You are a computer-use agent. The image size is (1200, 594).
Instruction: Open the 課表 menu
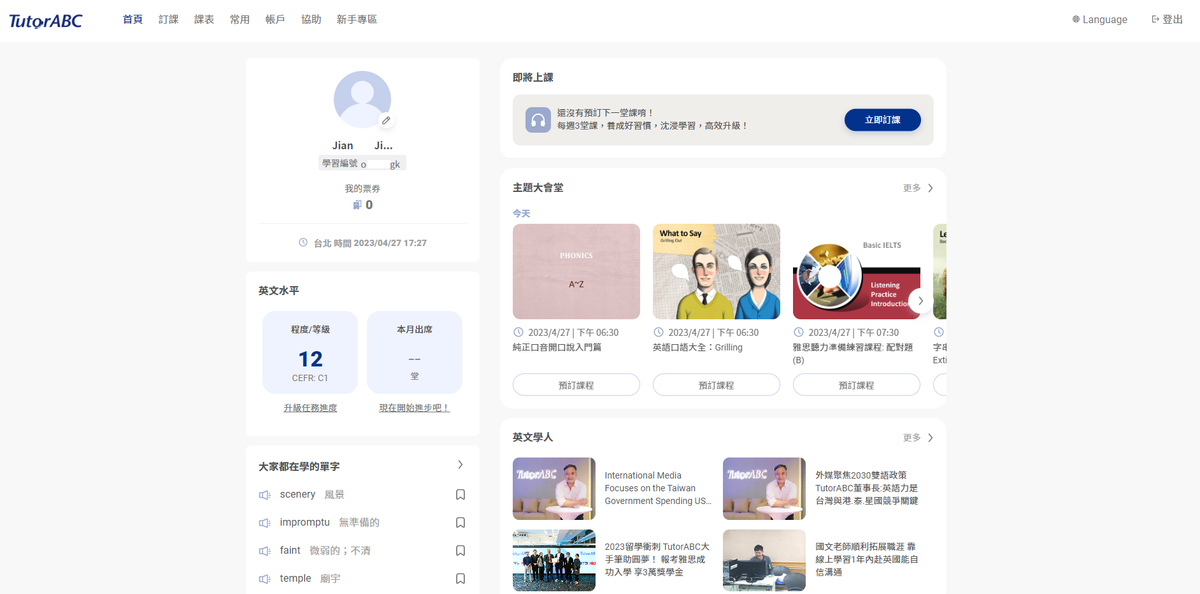(x=204, y=20)
